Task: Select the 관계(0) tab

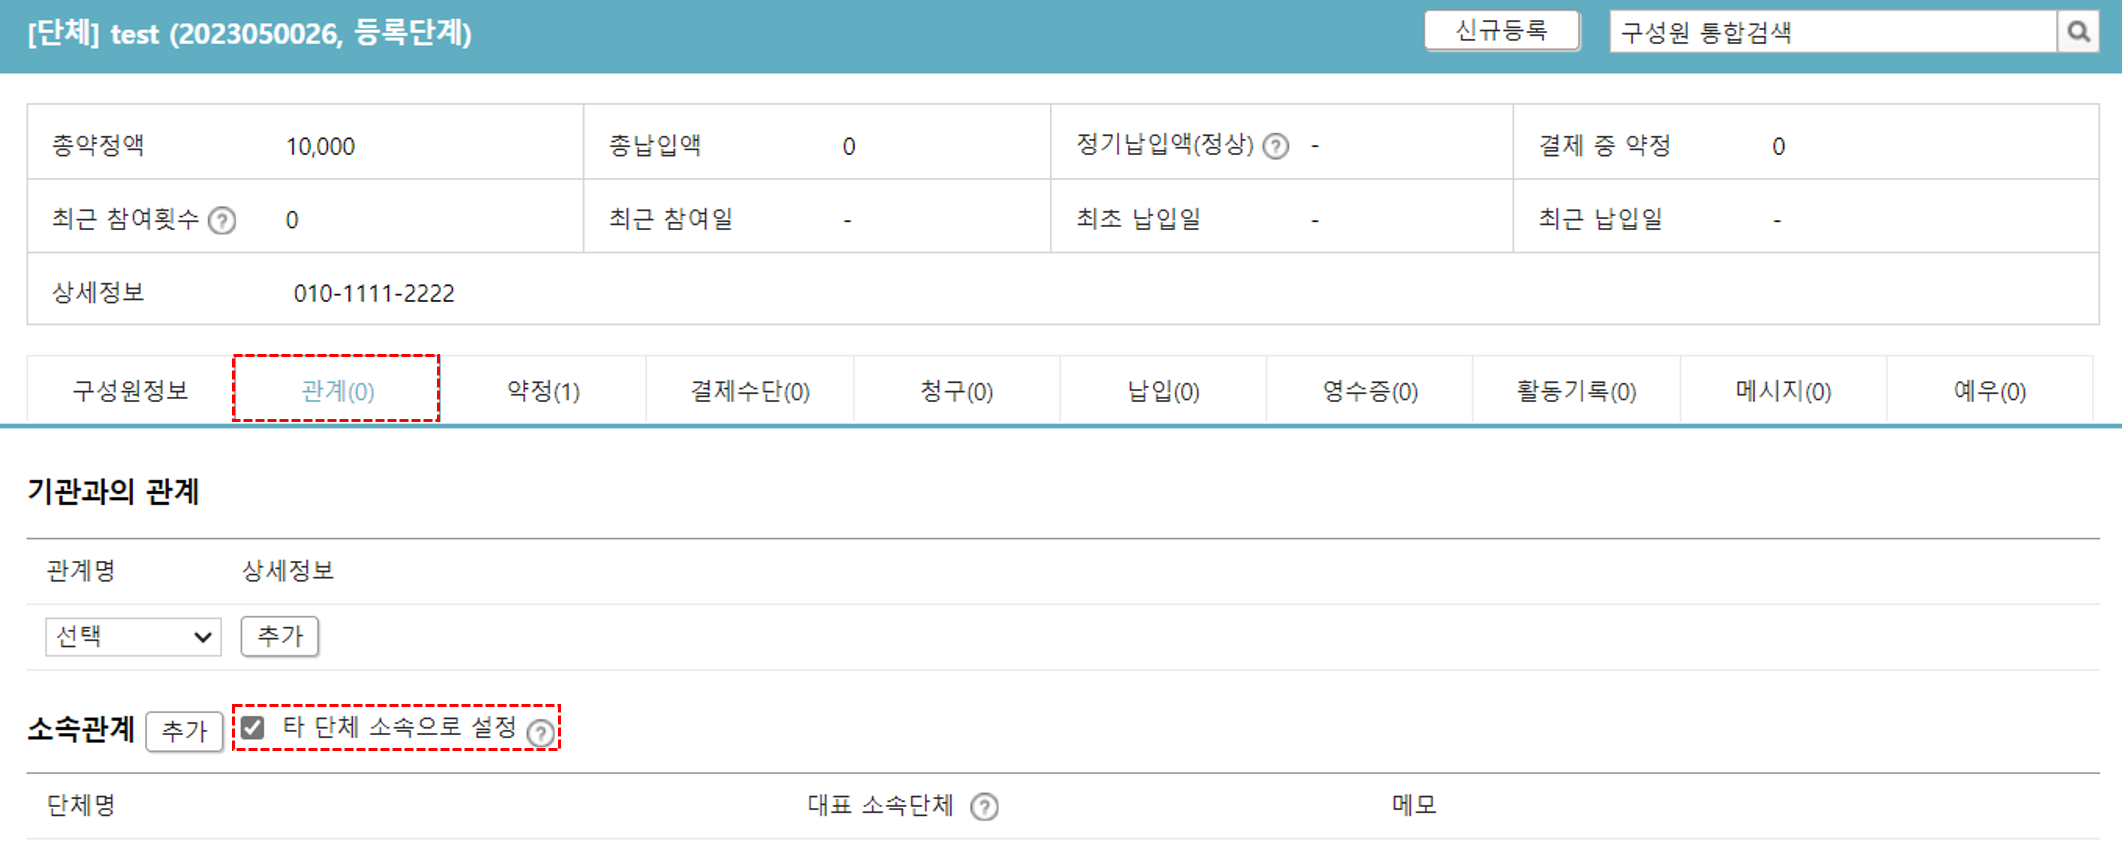Action: [x=335, y=391]
